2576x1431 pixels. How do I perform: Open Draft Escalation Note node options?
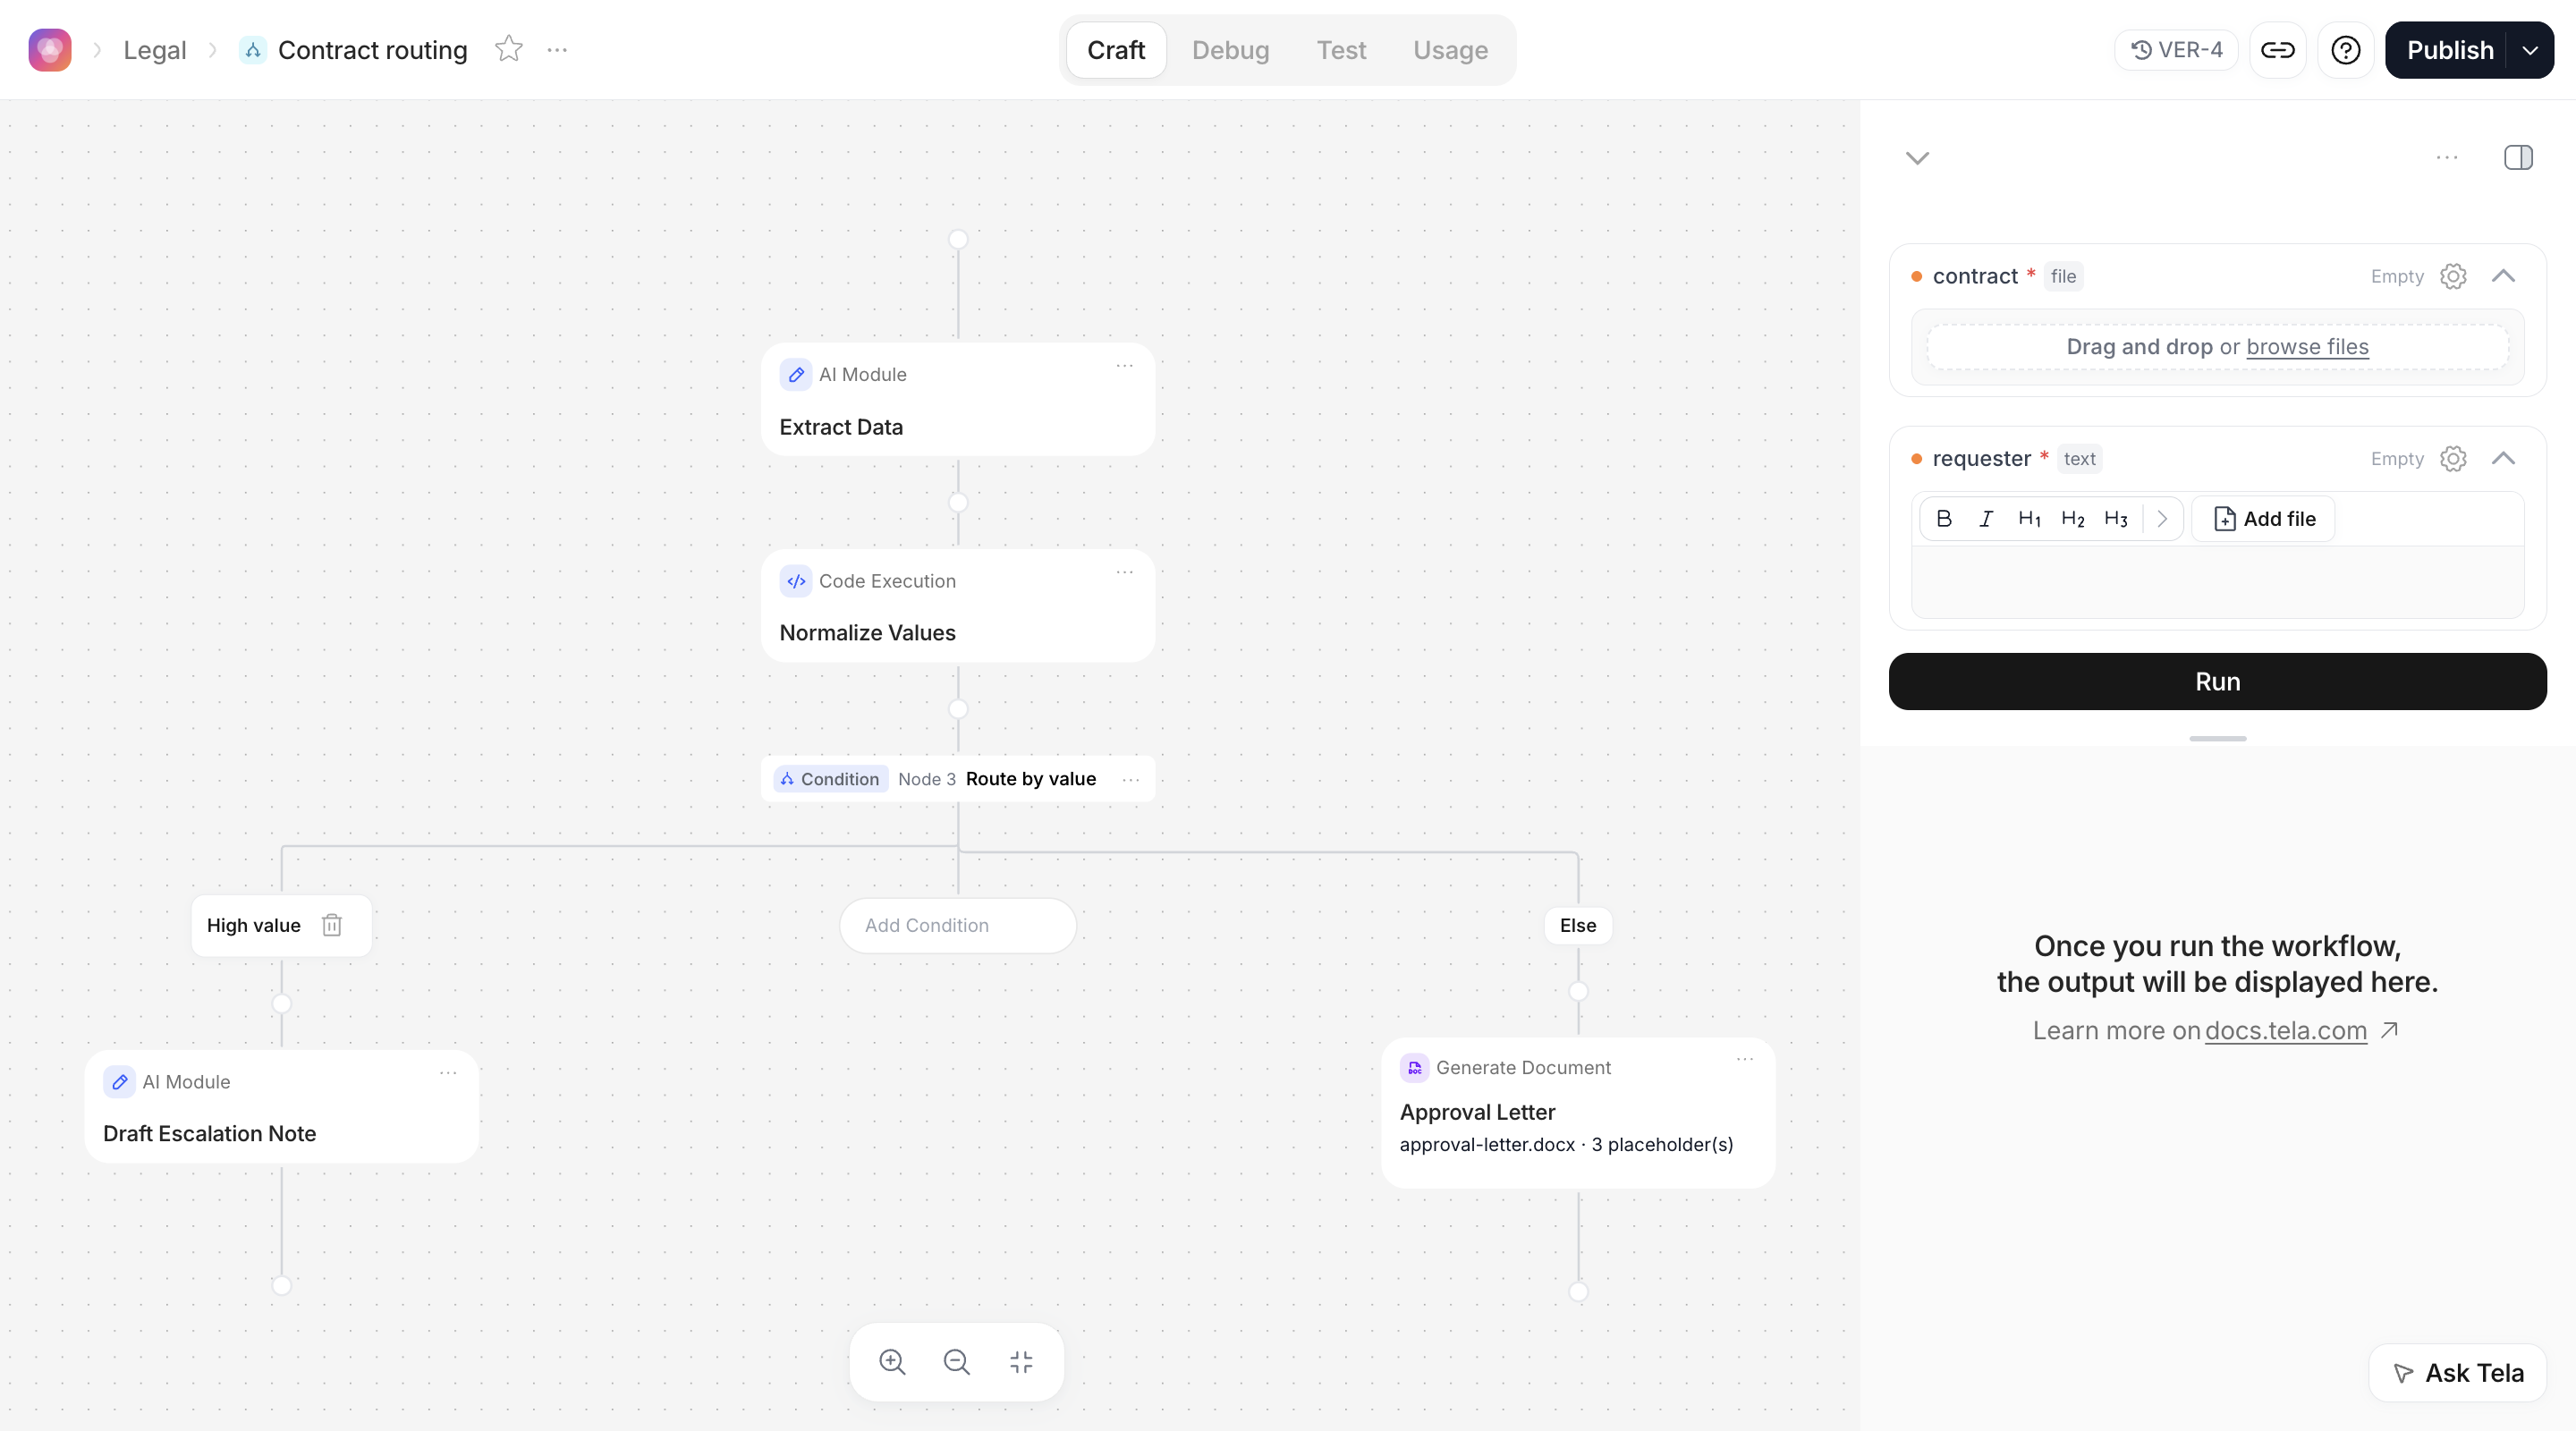point(448,1073)
